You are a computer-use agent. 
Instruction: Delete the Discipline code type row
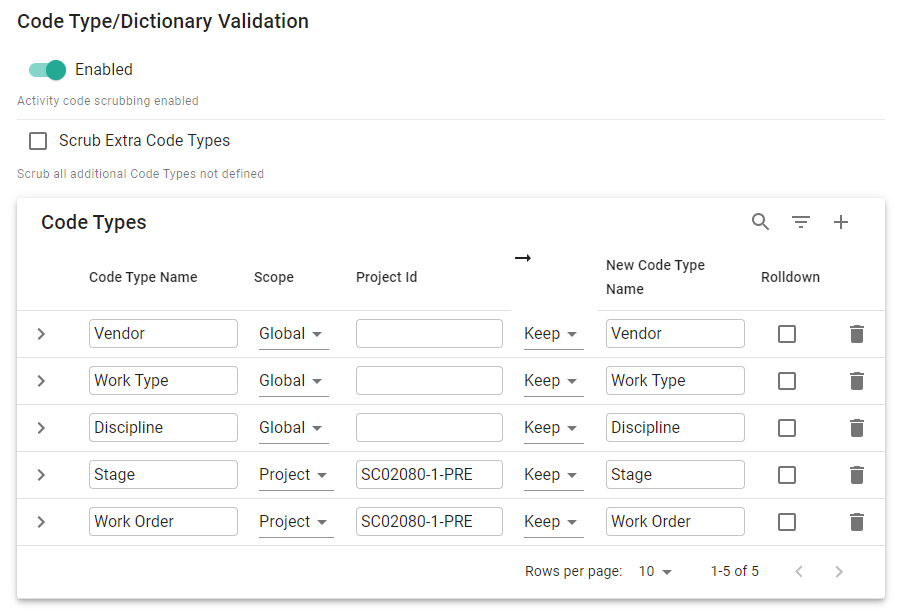(857, 428)
